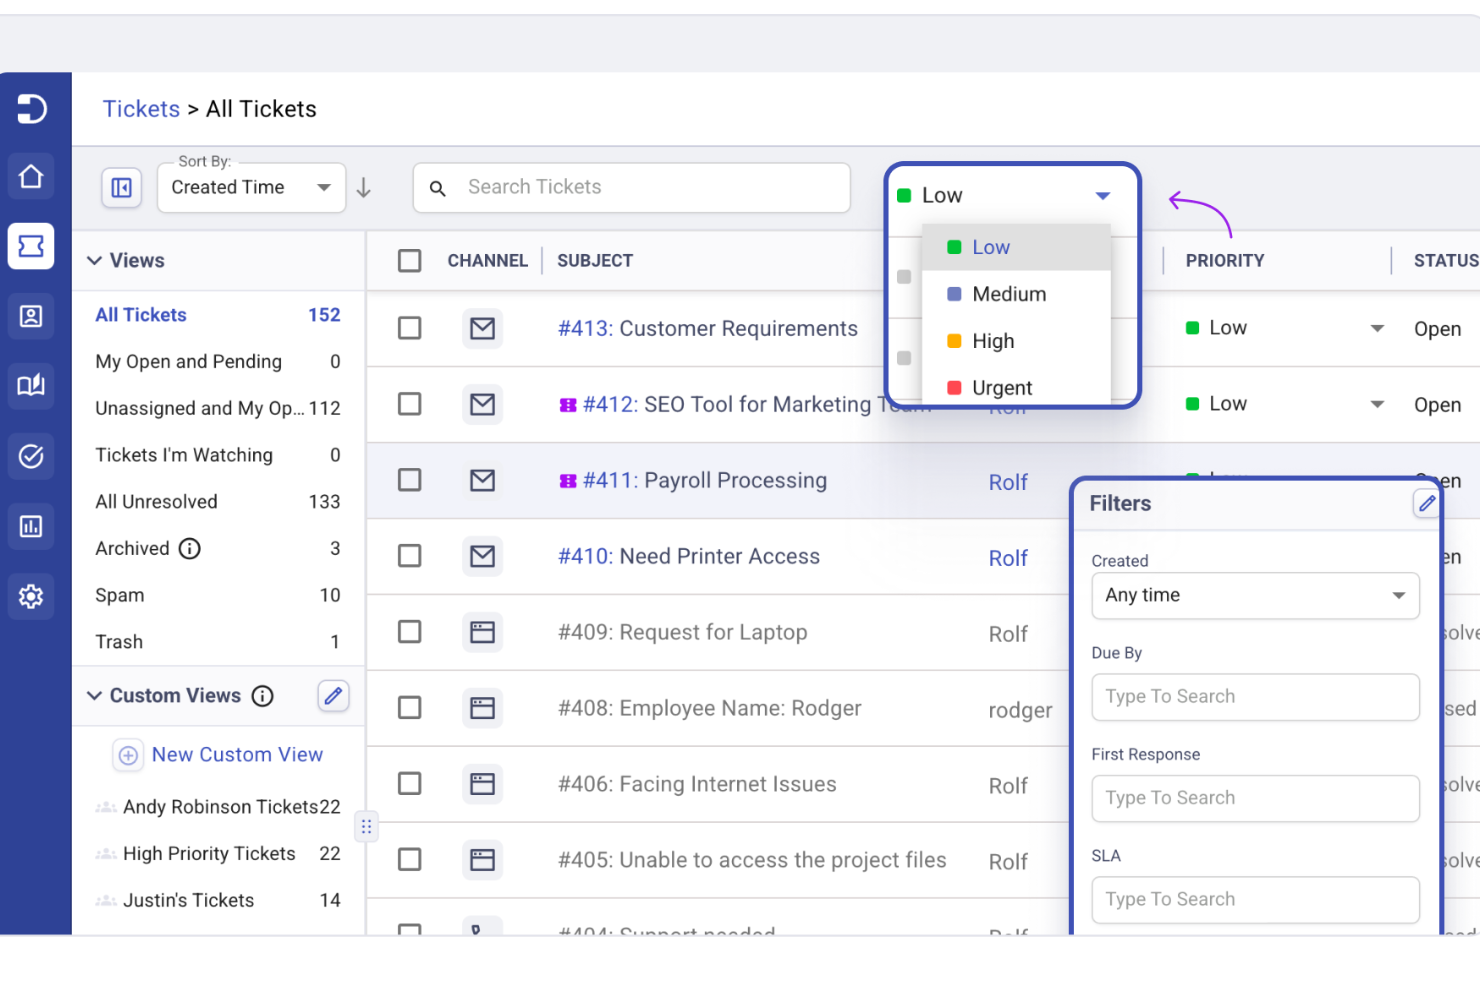Tick the checkbox for ticket #409
The image size is (1480, 987).
(410, 632)
